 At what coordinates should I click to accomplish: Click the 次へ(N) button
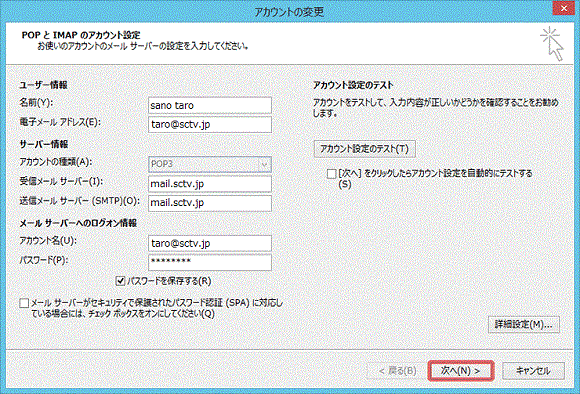coord(461,370)
